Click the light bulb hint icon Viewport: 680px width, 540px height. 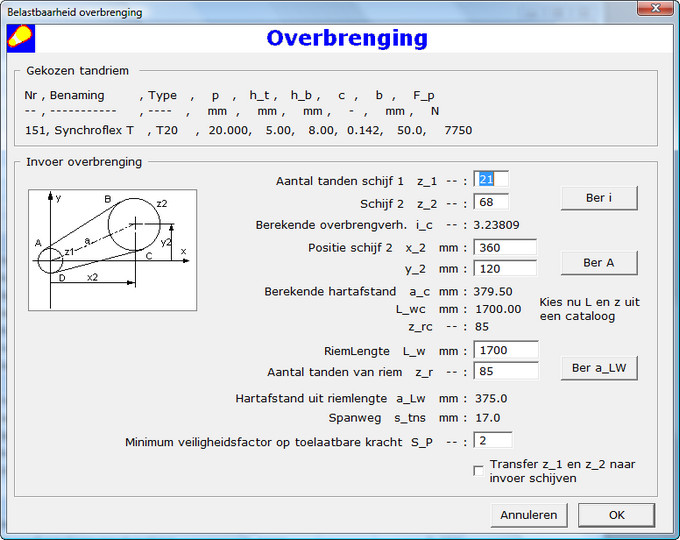point(21,39)
